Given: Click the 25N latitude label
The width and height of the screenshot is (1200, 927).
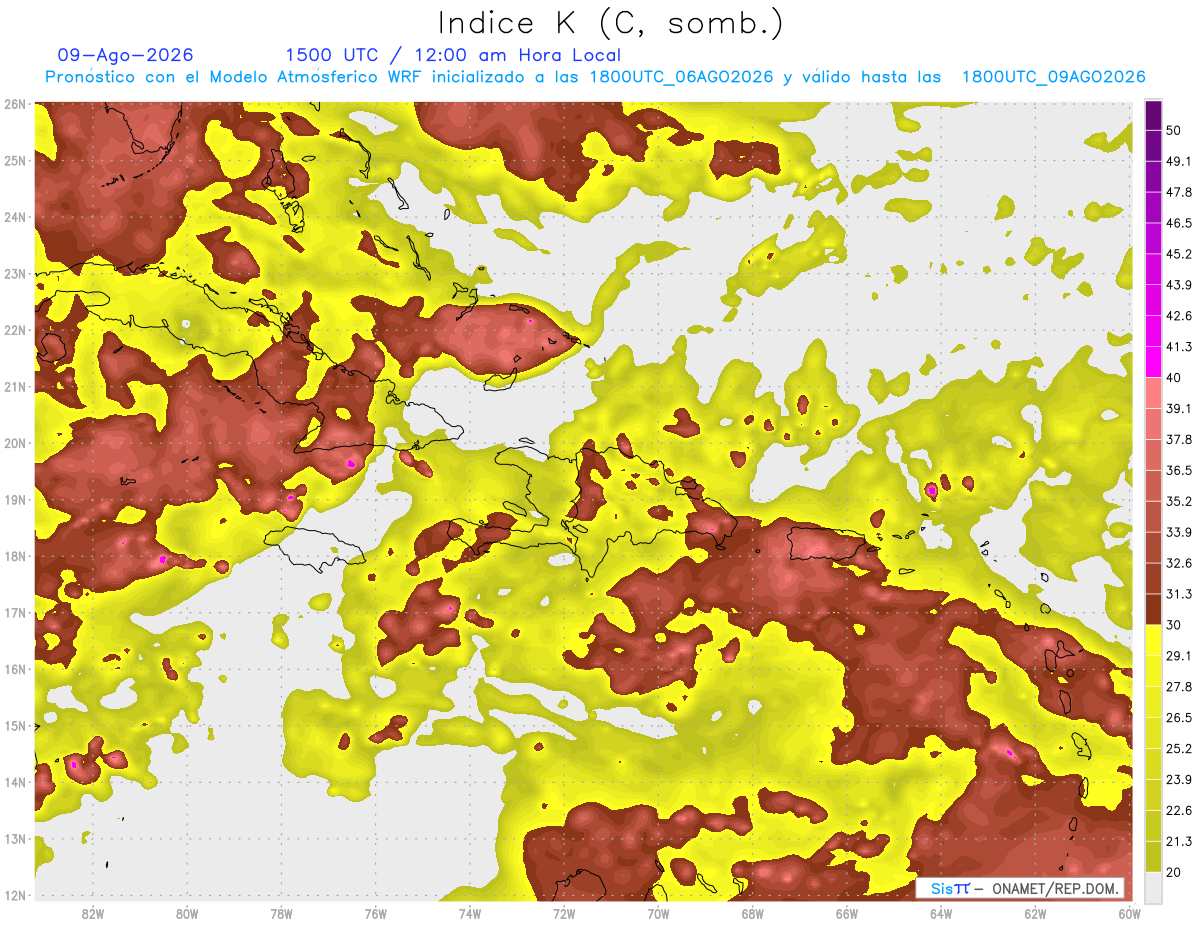Looking at the screenshot, I should 14,160.
